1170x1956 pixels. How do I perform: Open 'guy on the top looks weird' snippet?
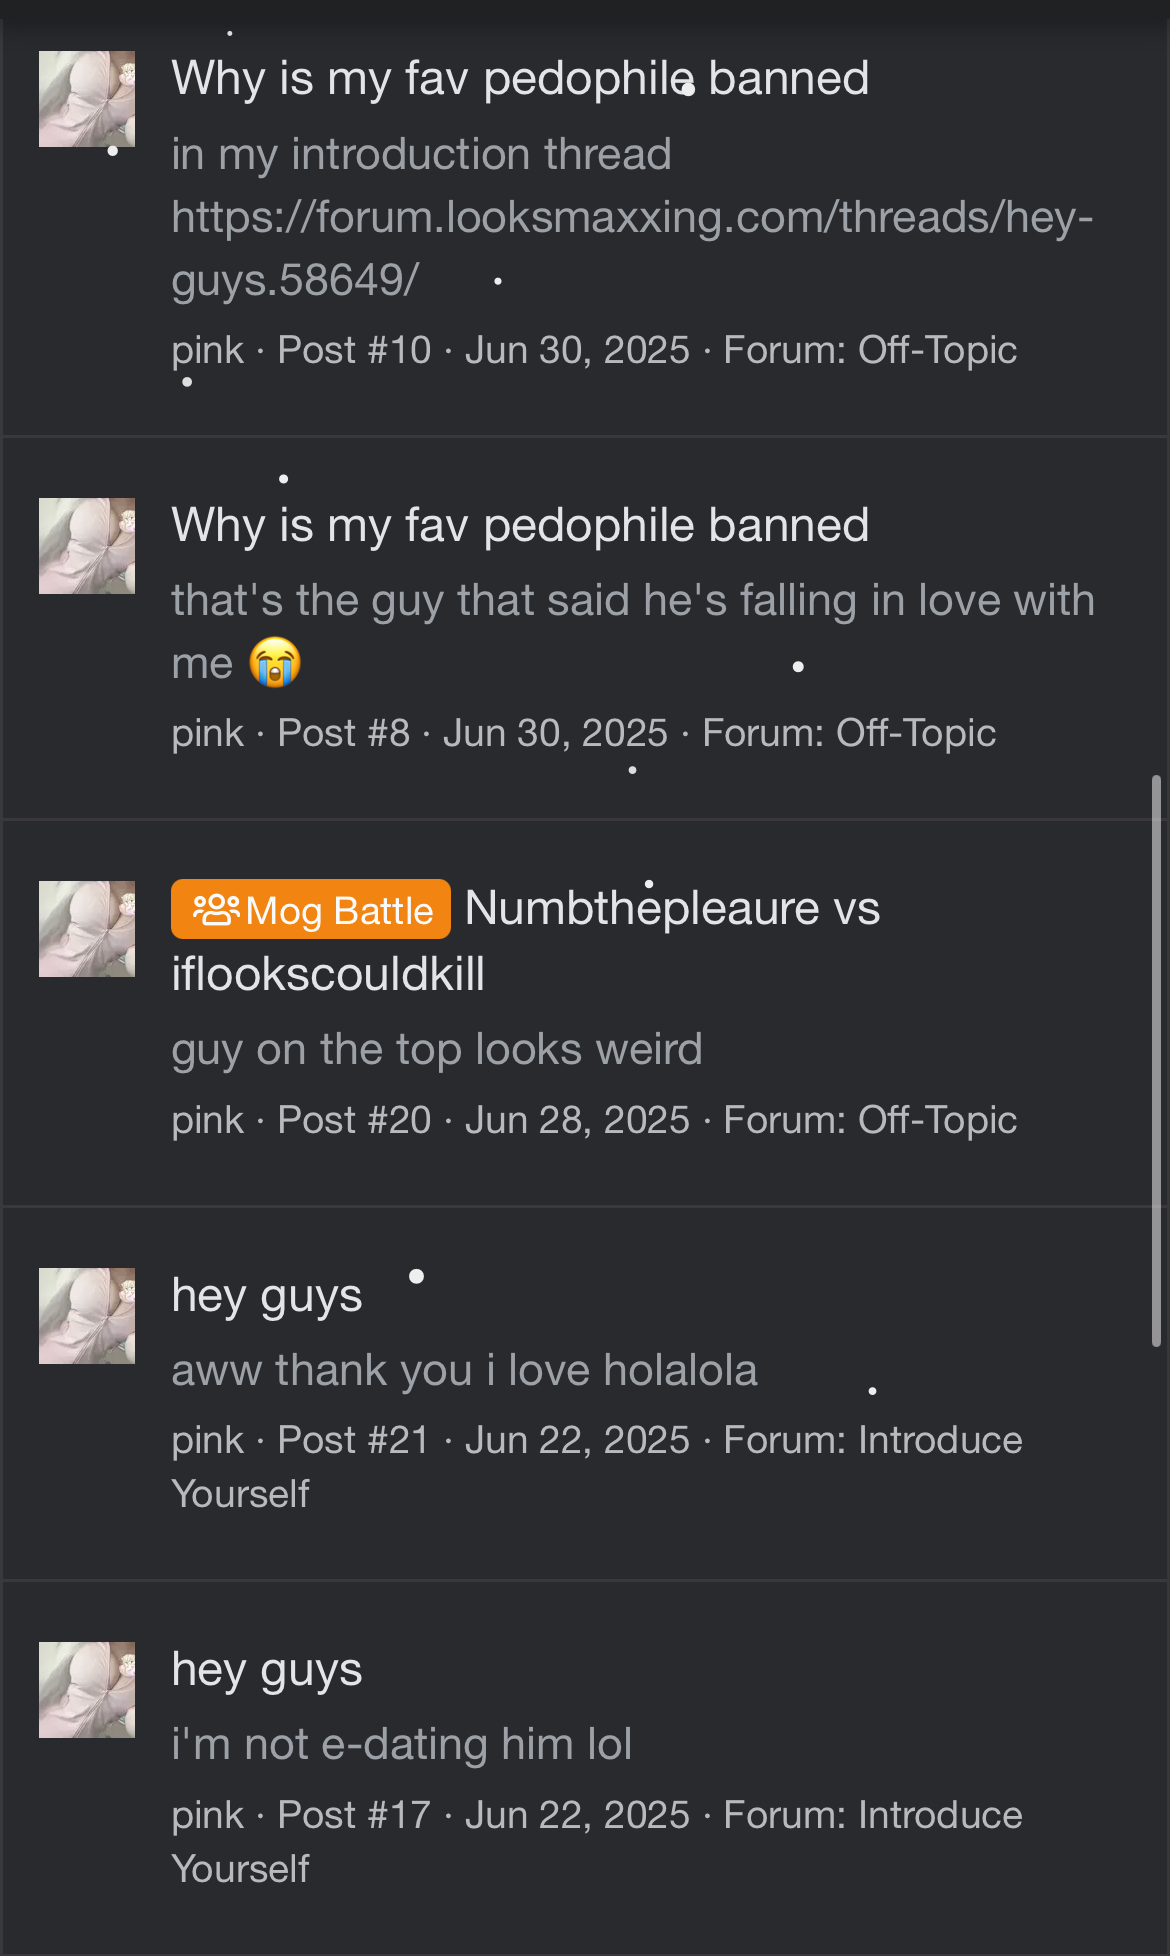coord(437,1050)
